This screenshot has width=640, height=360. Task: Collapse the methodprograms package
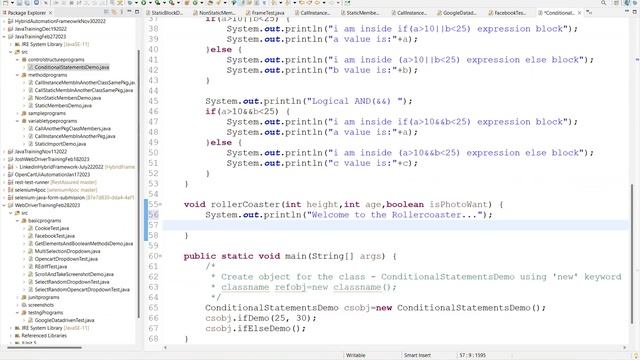pos(18,75)
